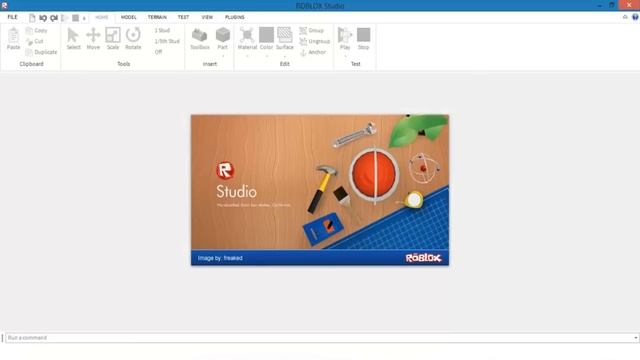Switch to the PLUGINS ribbon tab
This screenshot has width=640, height=360.
235,17
